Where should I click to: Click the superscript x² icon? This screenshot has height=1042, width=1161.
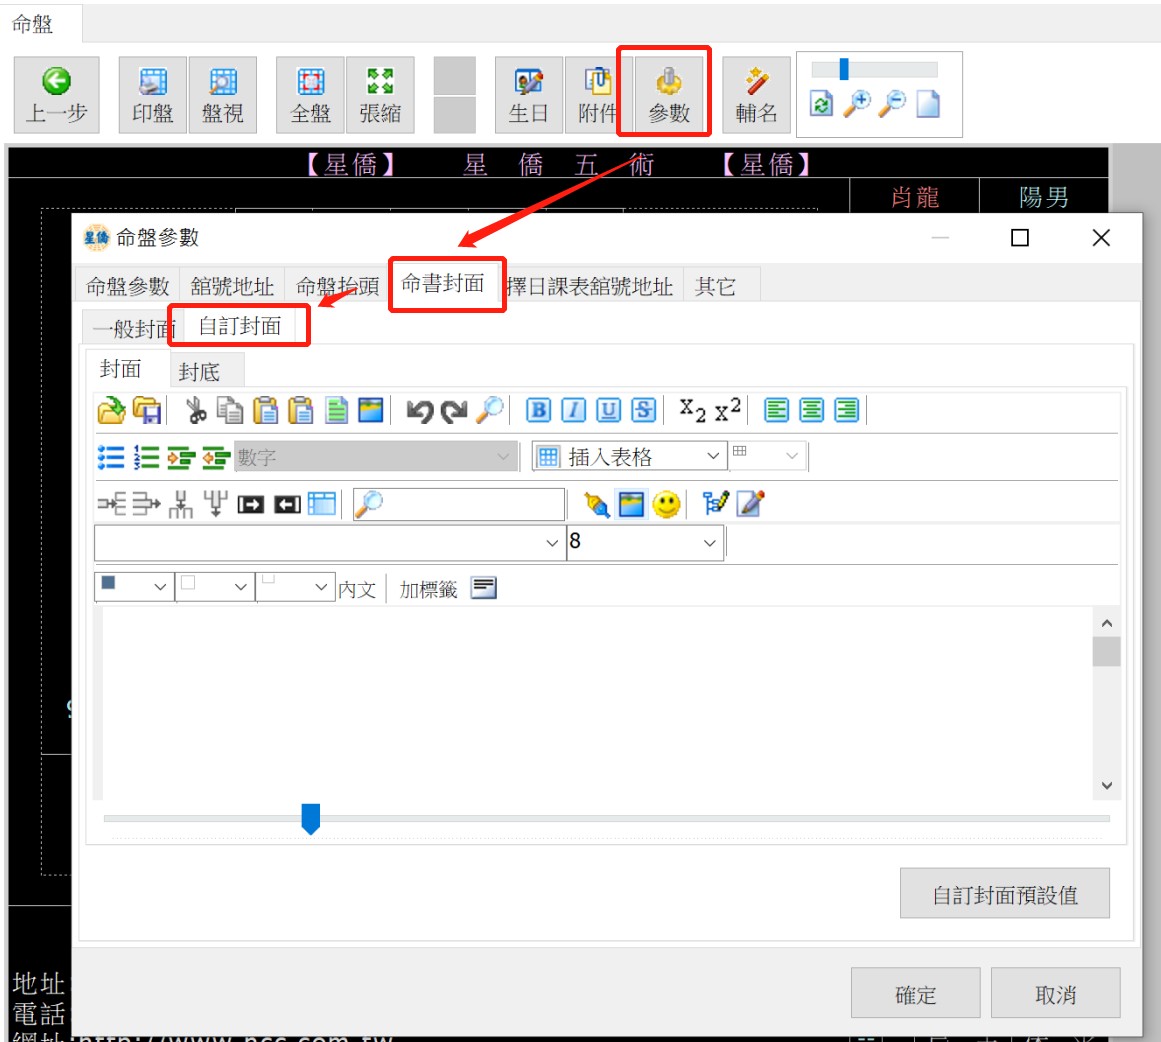tap(728, 410)
